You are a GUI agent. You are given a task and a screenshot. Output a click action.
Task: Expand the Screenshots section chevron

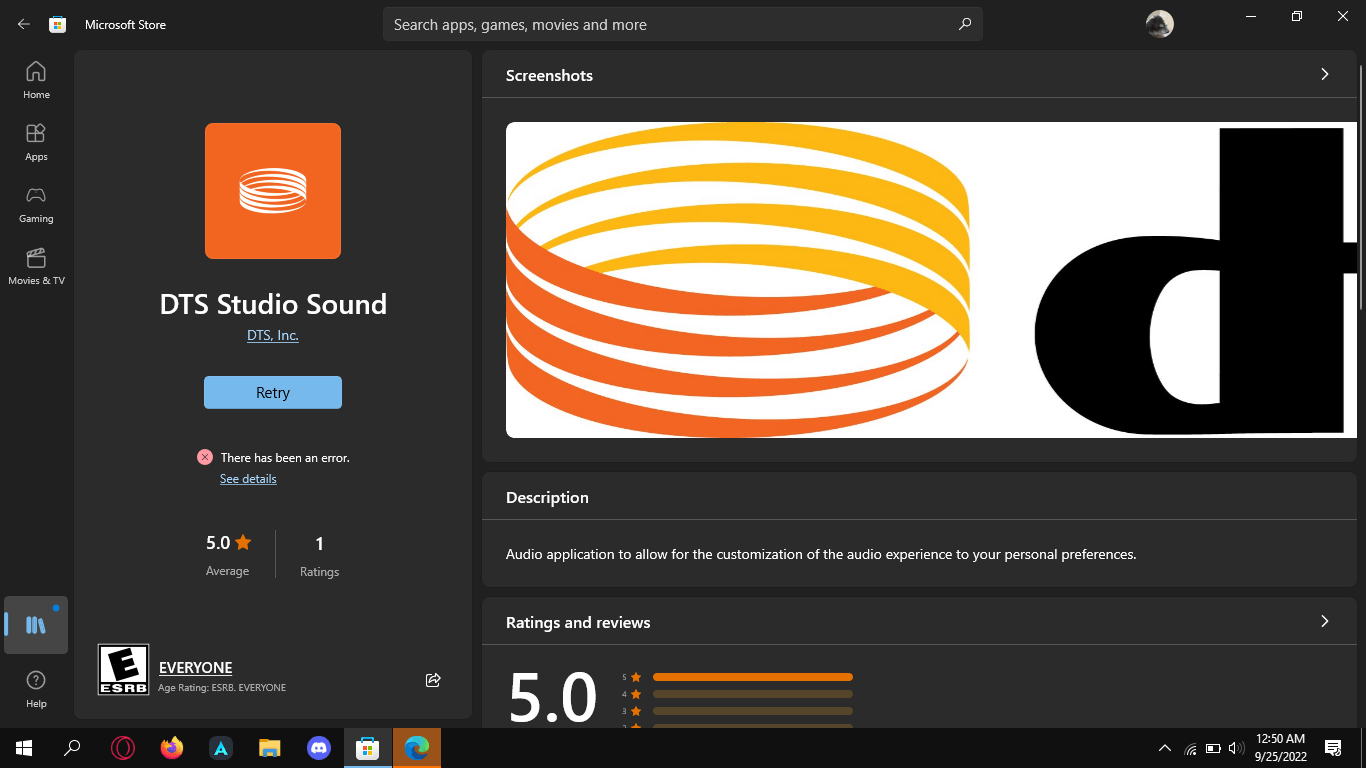[1325, 74]
